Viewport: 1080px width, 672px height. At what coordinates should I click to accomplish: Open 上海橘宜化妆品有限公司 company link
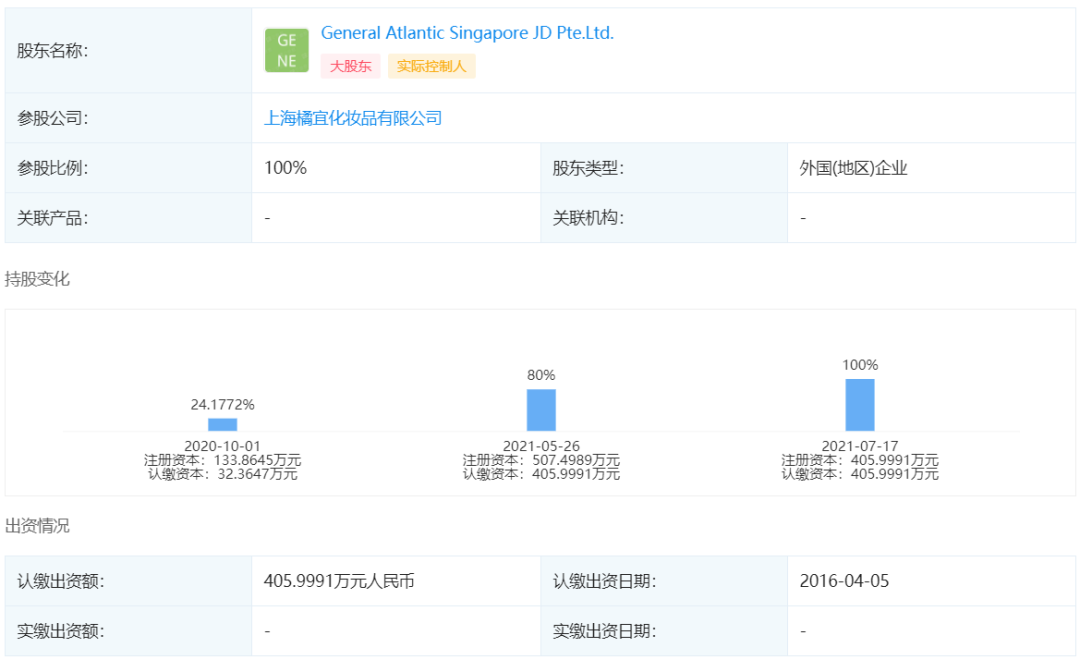(x=353, y=118)
